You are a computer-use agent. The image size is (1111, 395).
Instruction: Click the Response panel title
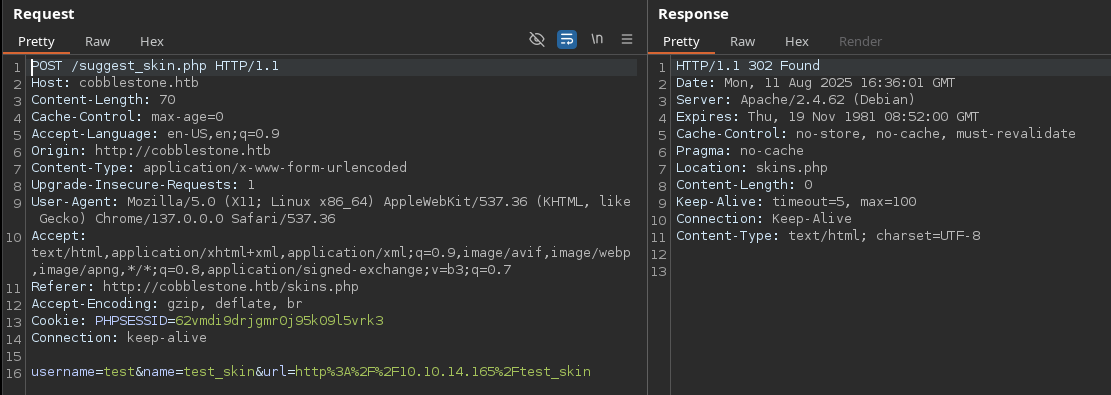coord(693,14)
